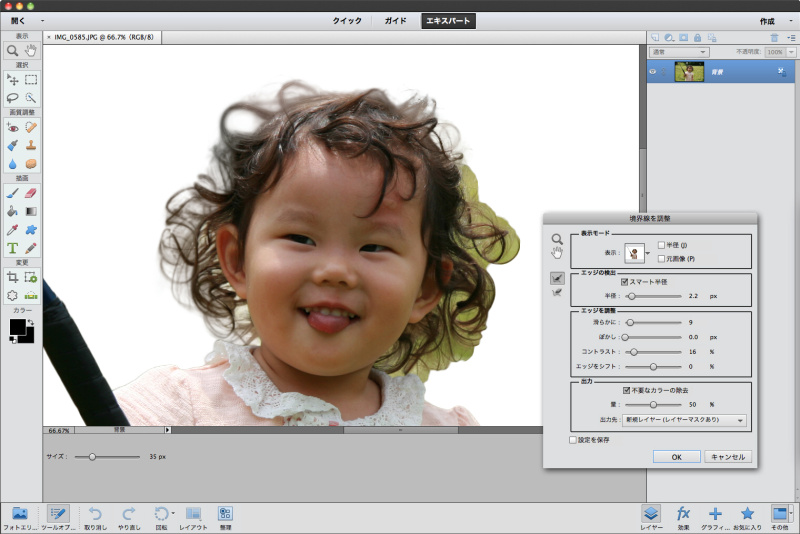
Task: Select the Lasso tool
Action: [12, 97]
